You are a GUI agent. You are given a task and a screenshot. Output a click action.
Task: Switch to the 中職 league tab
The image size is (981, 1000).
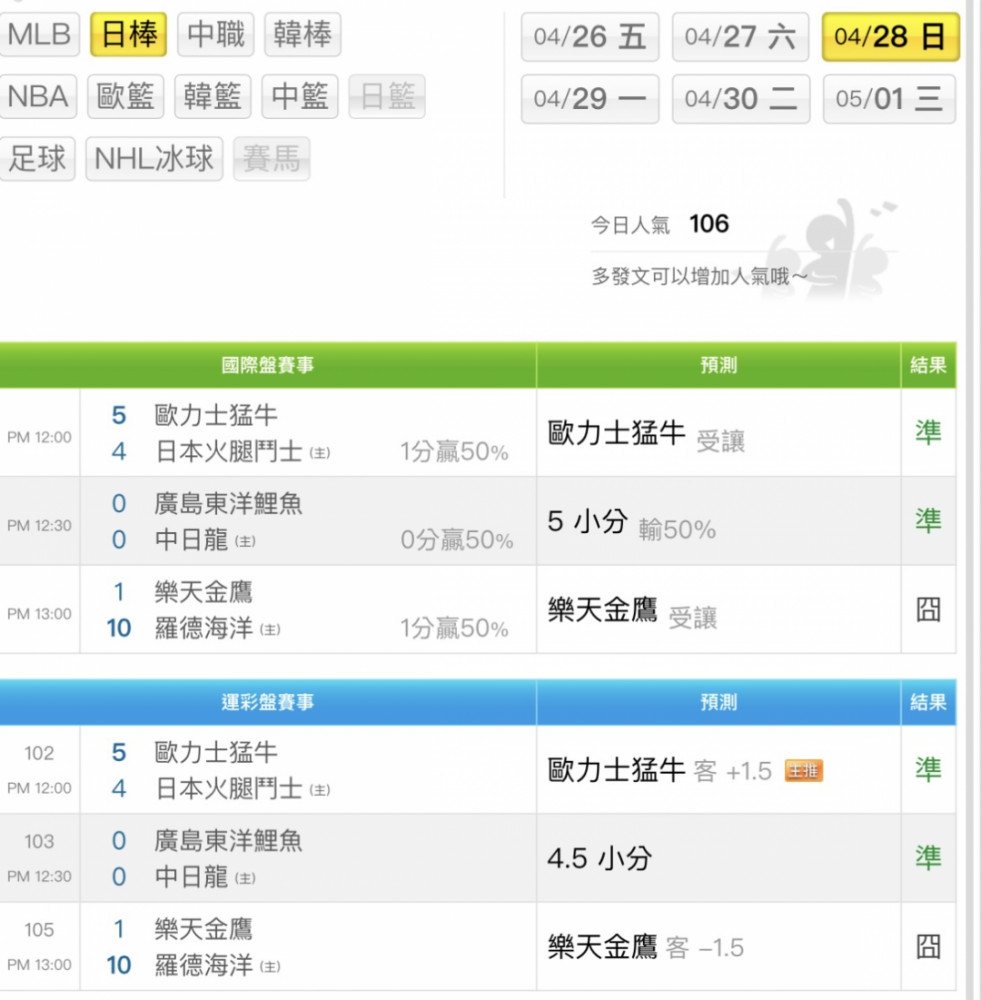point(216,34)
